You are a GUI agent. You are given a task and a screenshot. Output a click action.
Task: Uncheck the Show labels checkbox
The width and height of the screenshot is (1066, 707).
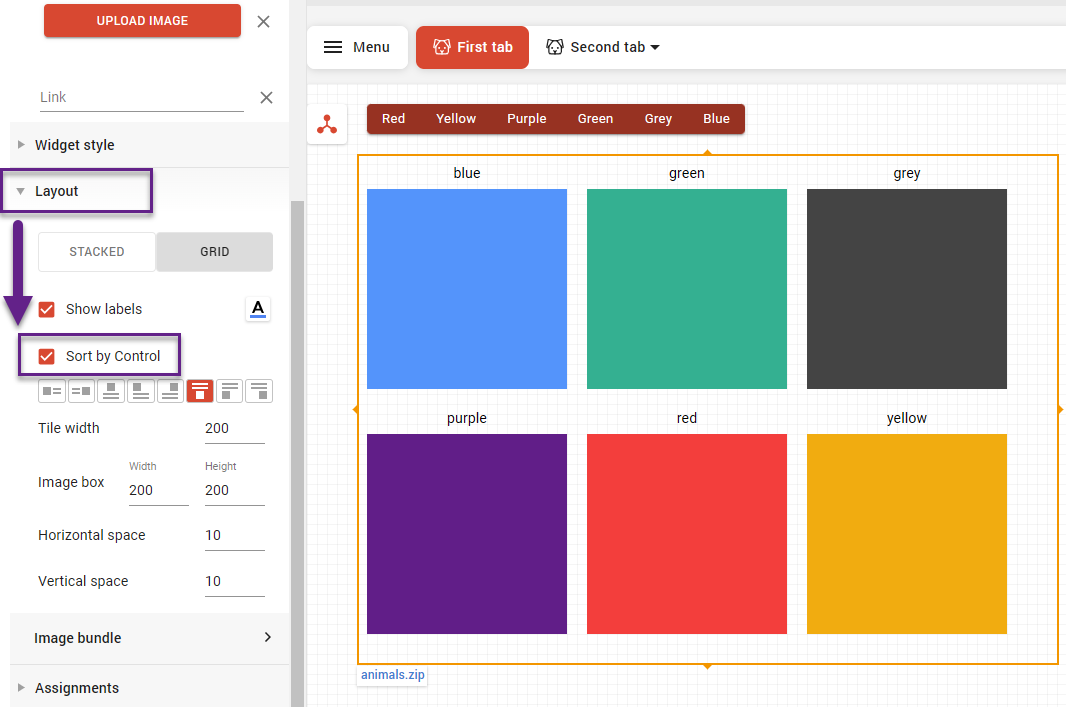[x=46, y=309]
